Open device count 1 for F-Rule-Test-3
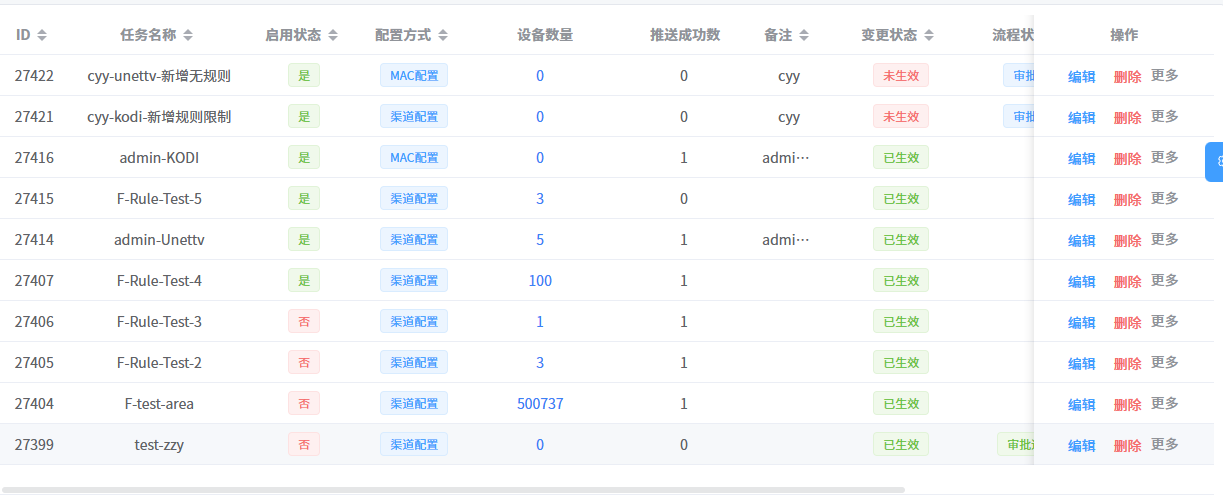The image size is (1223, 500). 540,321
